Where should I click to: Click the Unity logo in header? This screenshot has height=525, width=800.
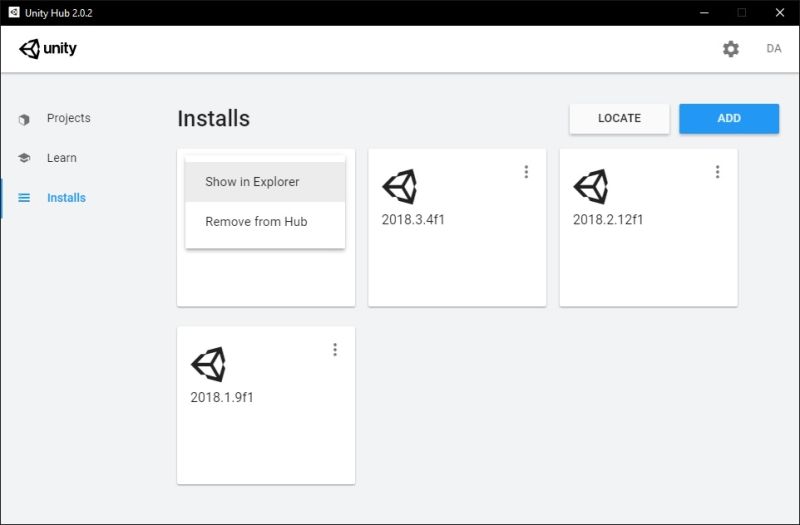point(48,49)
